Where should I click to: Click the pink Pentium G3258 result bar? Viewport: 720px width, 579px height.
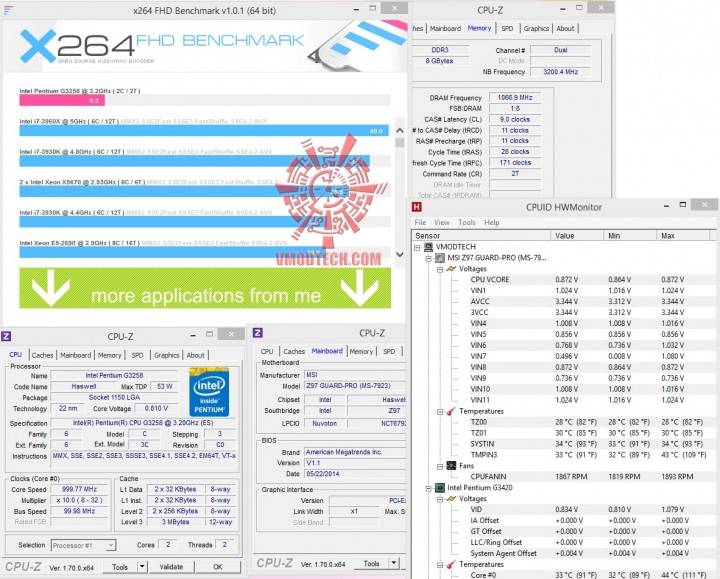tap(62, 100)
